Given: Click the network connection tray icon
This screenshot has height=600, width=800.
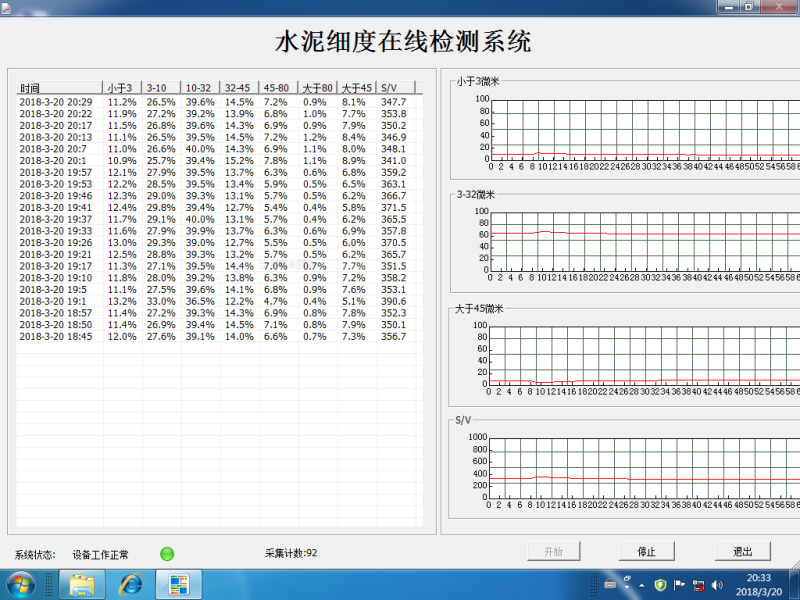Looking at the screenshot, I should pyautogui.click(x=699, y=585).
